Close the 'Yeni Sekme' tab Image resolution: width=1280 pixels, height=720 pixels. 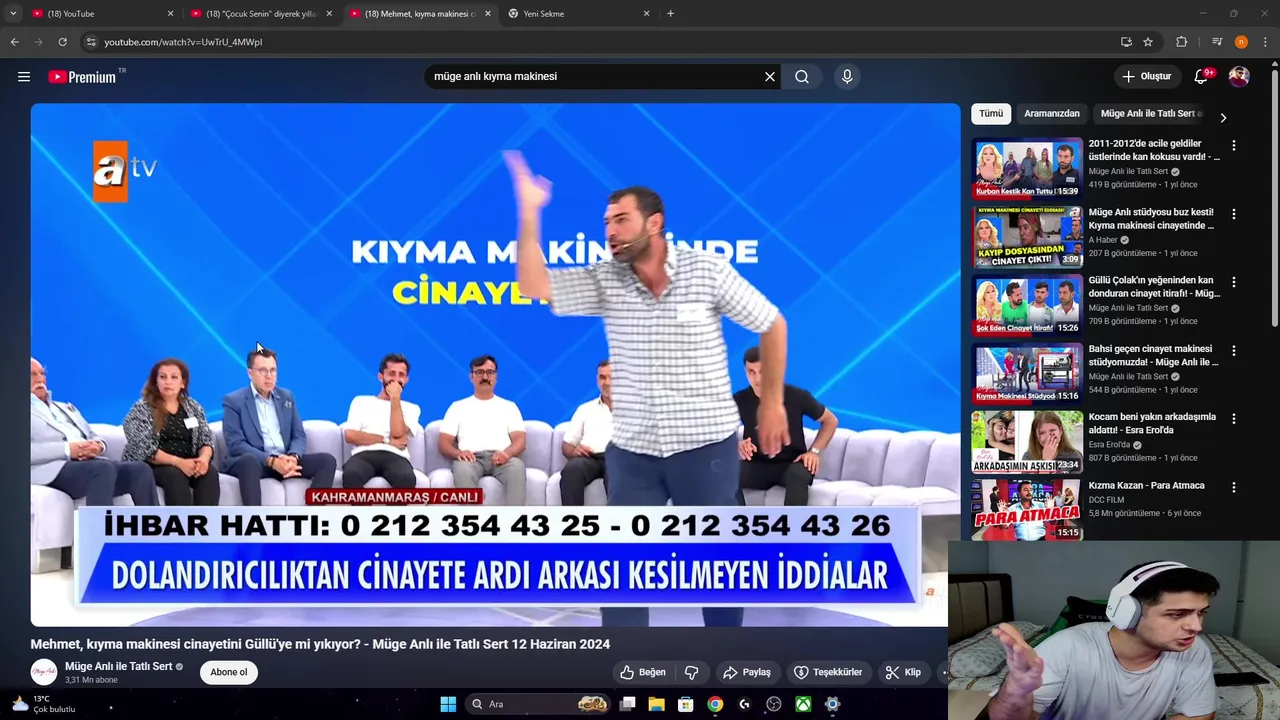coord(646,14)
